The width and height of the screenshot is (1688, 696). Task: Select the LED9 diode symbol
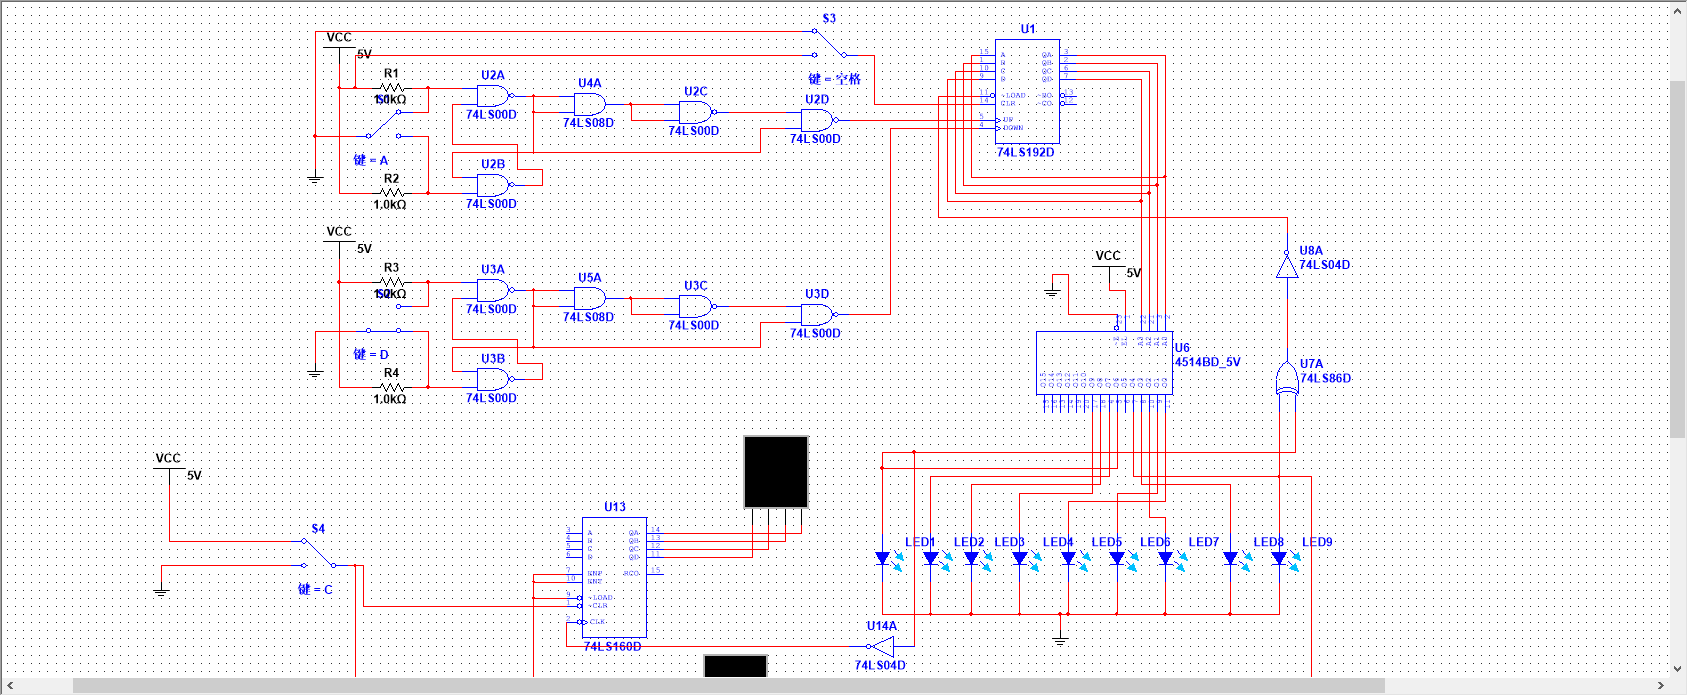(x=1279, y=559)
